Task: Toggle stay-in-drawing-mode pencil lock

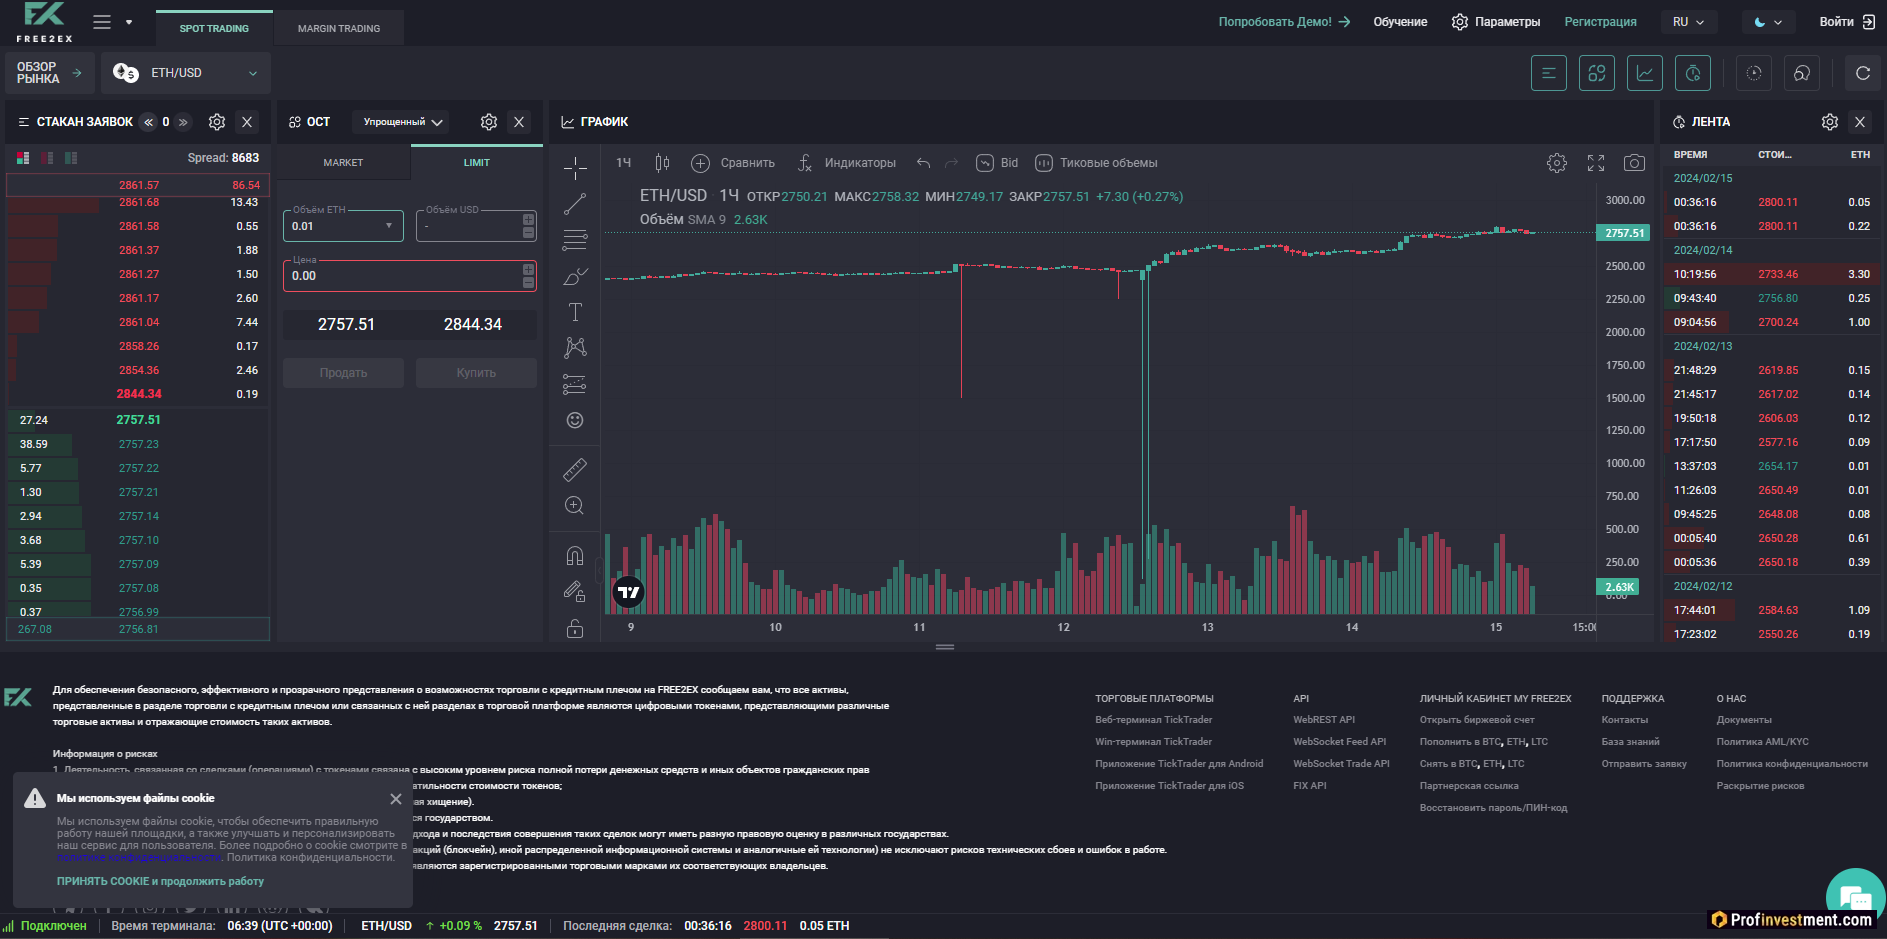Action: tap(575, 592)
